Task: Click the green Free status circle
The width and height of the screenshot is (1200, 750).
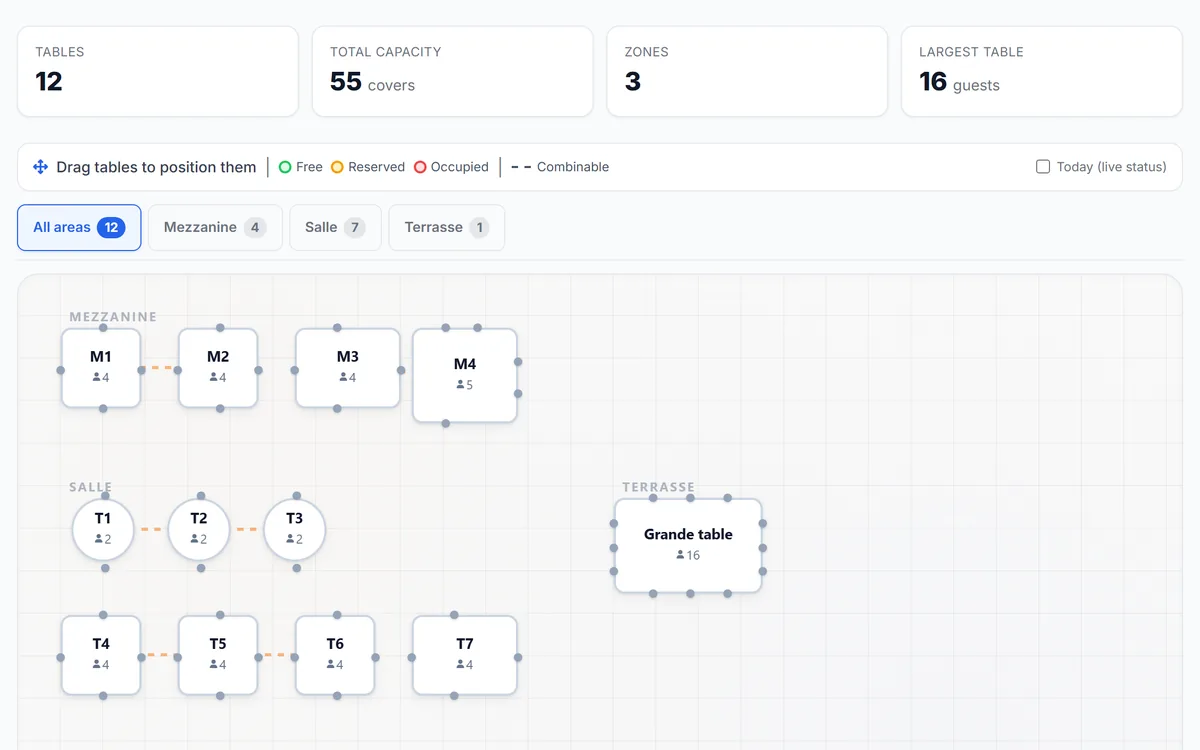Action: point(285,167)
